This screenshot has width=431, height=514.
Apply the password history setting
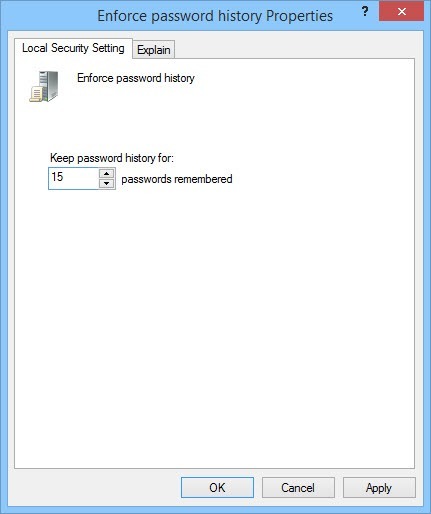tap(379, 488)
